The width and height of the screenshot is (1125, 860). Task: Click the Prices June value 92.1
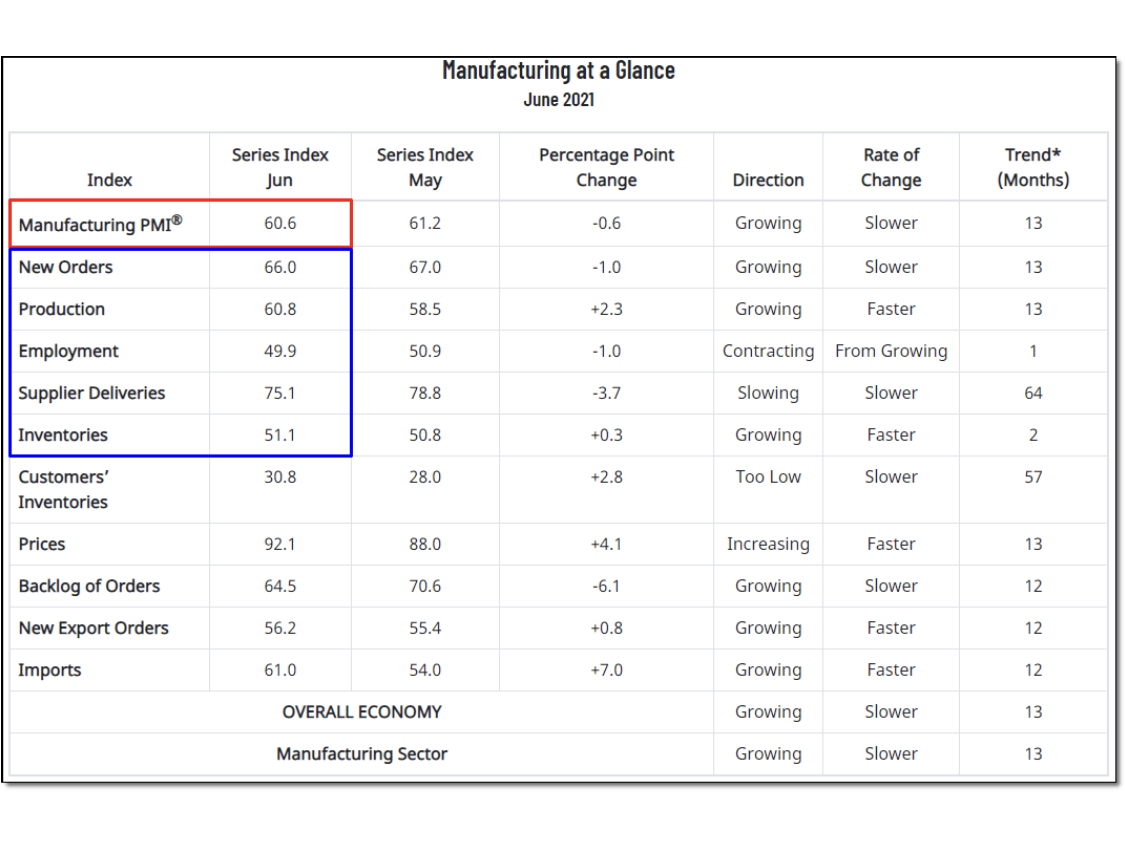[280, 544]
